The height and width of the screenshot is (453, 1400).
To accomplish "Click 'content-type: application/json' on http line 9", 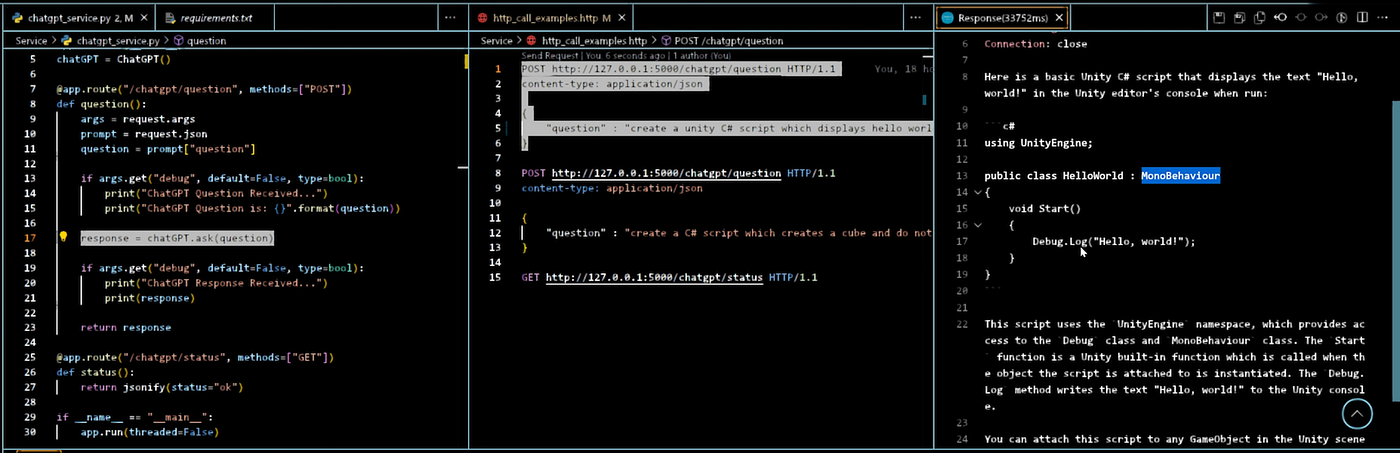I will coord(612,187).
